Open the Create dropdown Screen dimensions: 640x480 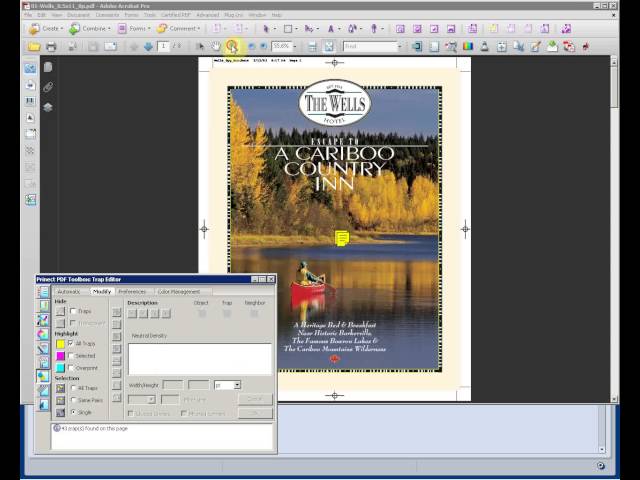(46, 29)
